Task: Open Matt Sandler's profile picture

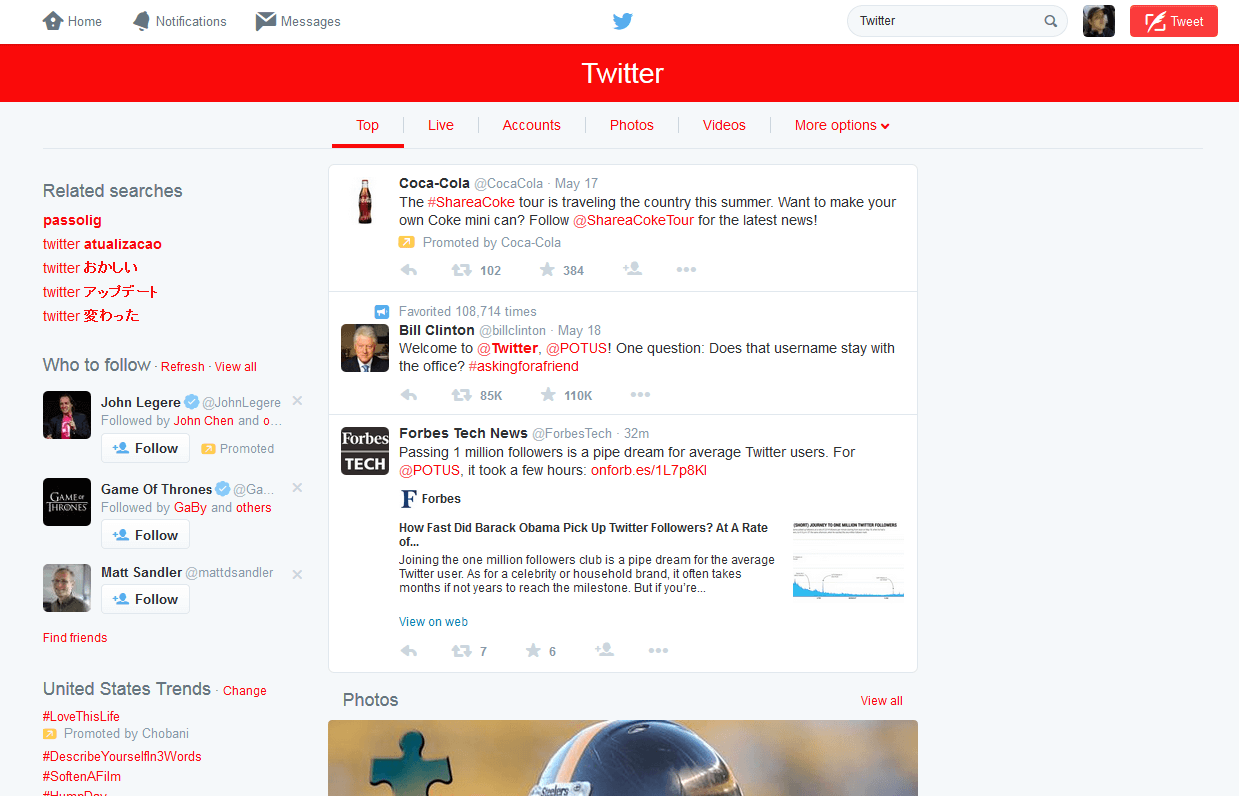Action: click(x=67, y=588)
